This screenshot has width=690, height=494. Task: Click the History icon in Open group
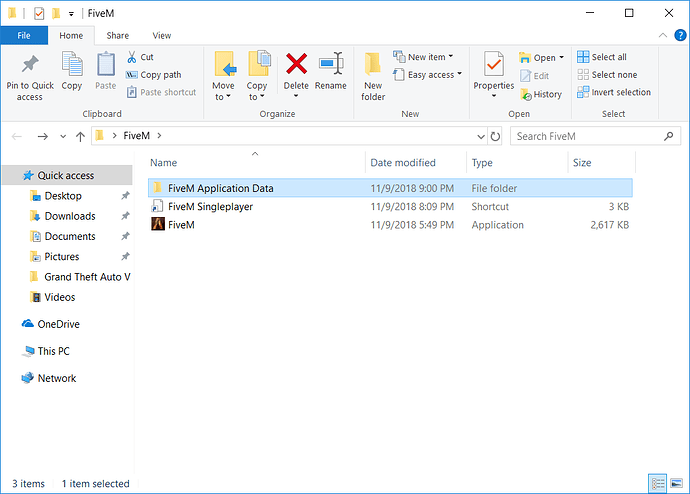pyautogui.click(x=541, y=94)
